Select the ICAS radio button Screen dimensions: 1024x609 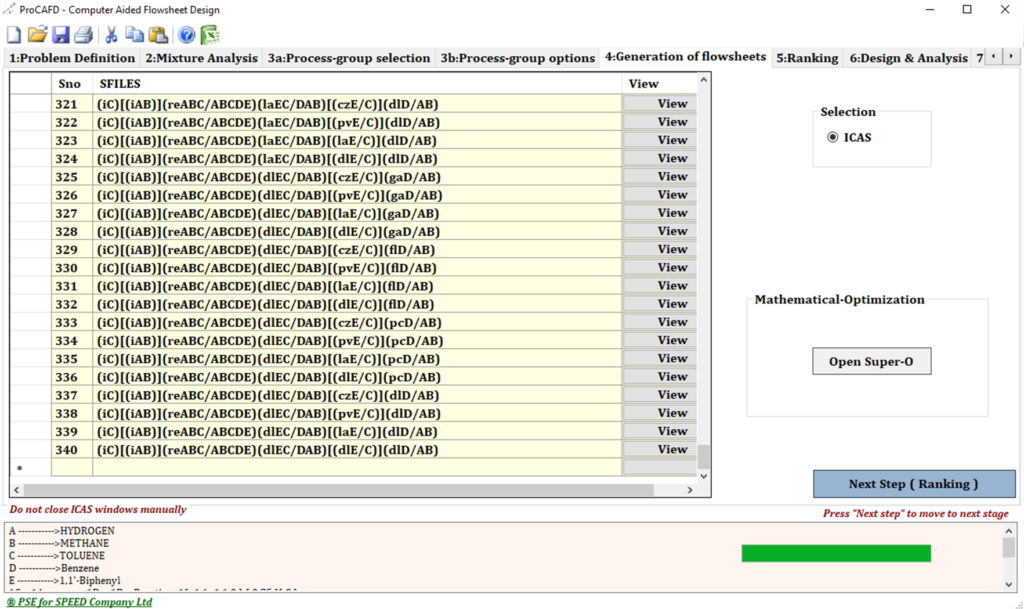click(833, 137)
